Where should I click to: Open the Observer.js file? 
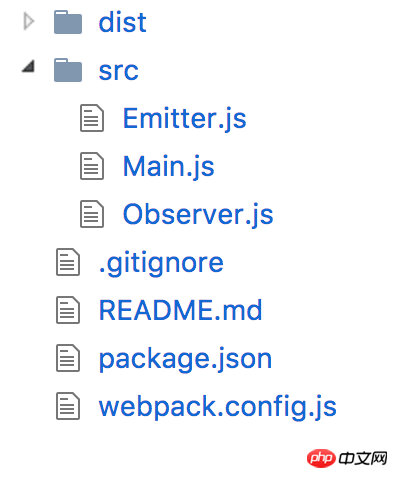tap(198, 215)
